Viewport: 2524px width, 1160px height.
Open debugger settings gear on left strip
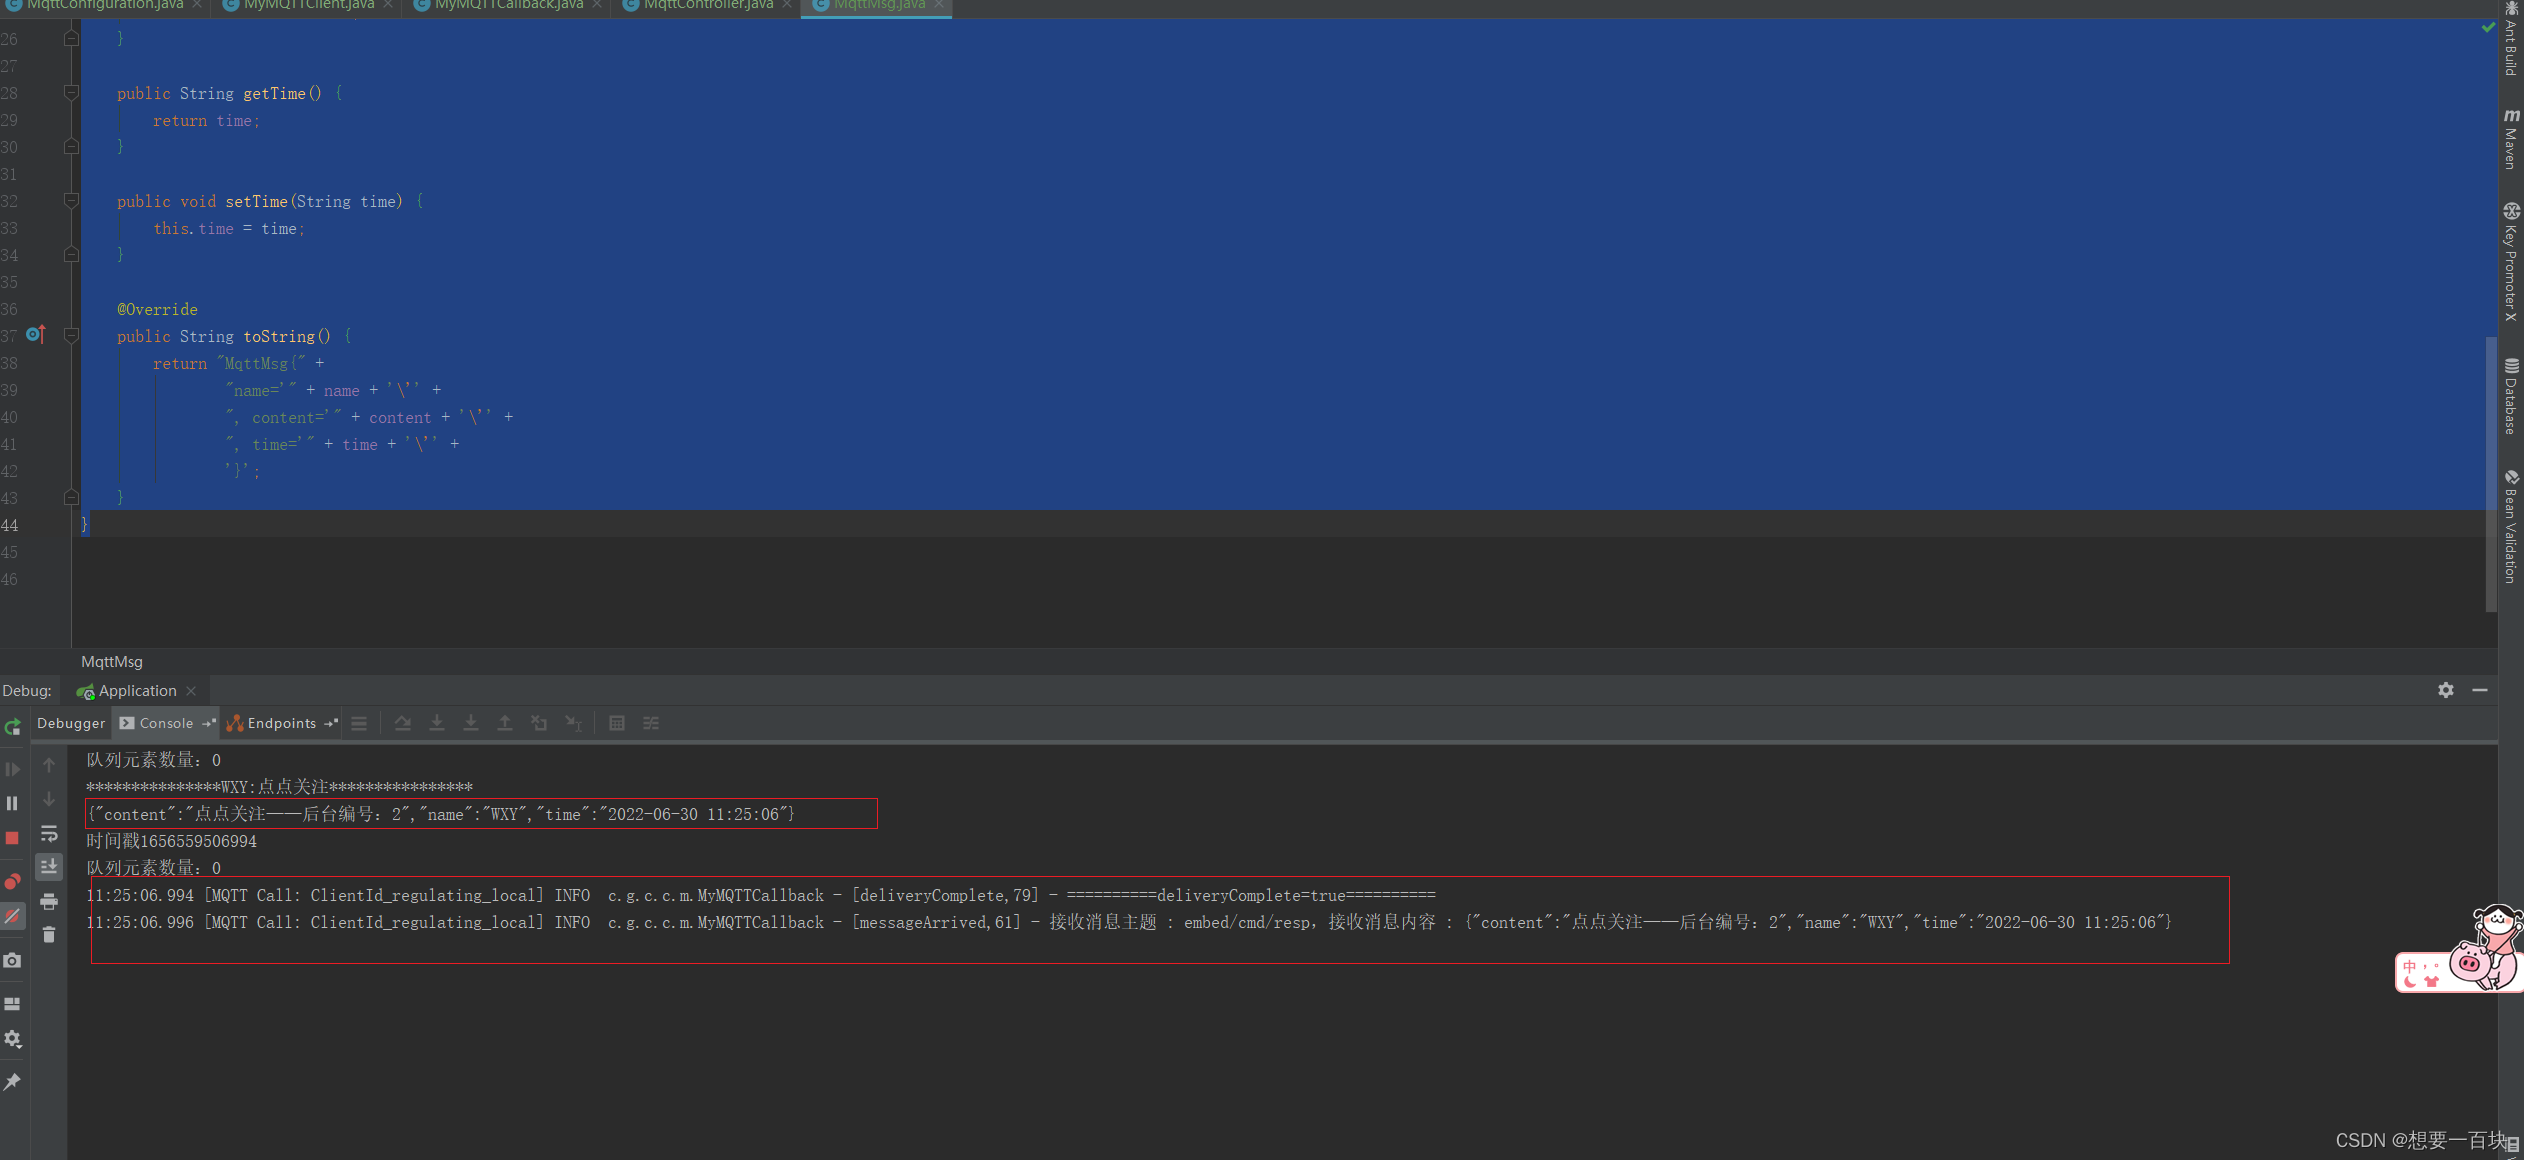point(12,1040)
